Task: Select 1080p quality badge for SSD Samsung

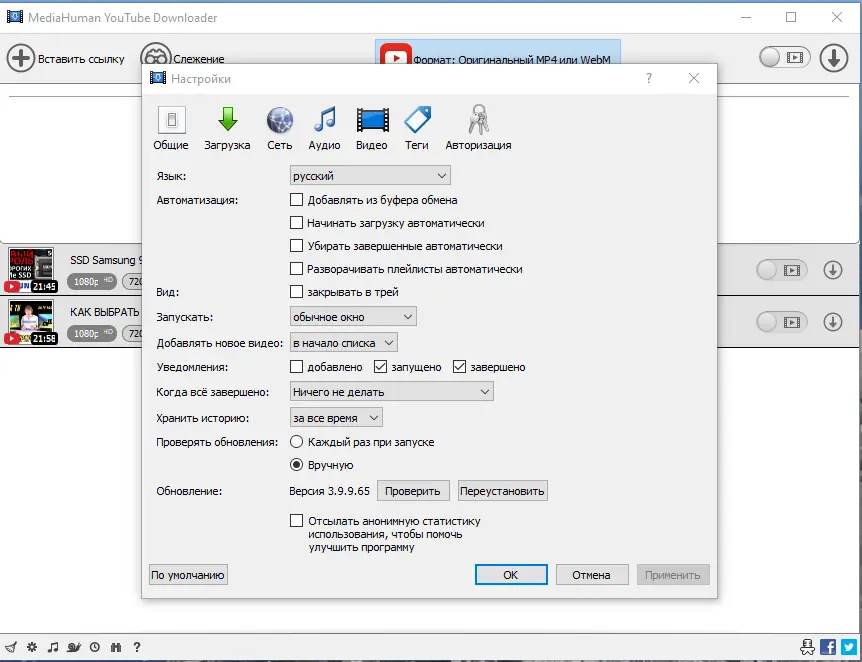Action: tap(92, 282)
